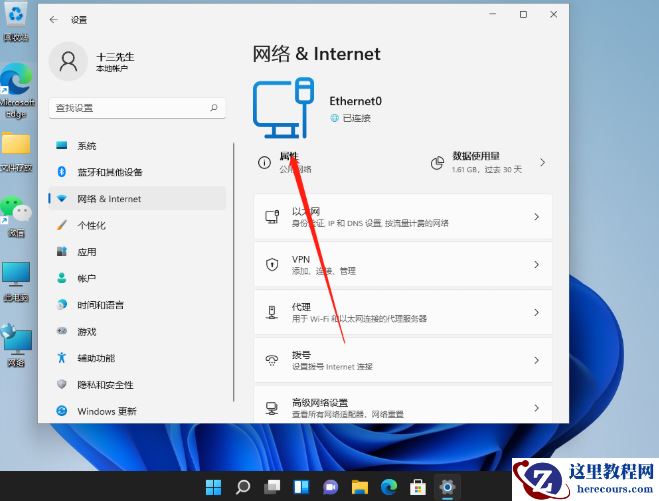The height and width of the screenshot is (501, 659).
Task: Open 帐户 settings category
Action: pyautogui.click(x=137, y=278)
